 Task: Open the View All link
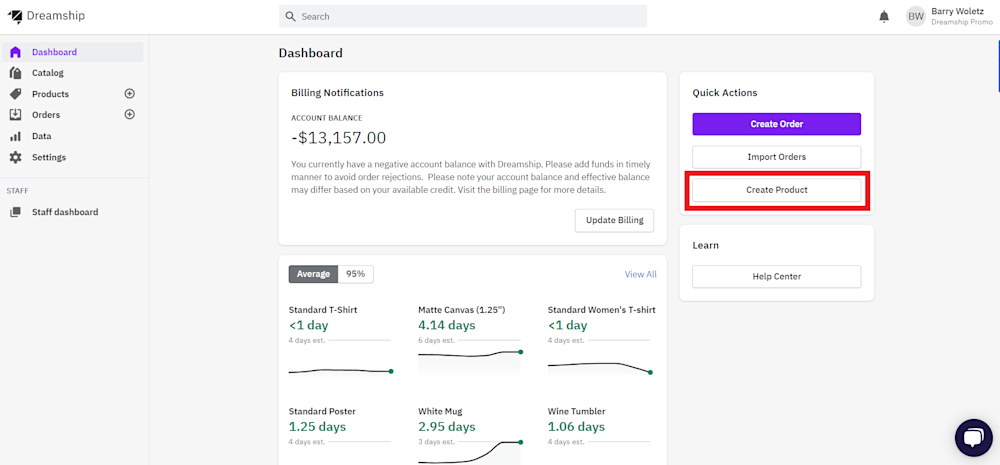tap(640, 274)
